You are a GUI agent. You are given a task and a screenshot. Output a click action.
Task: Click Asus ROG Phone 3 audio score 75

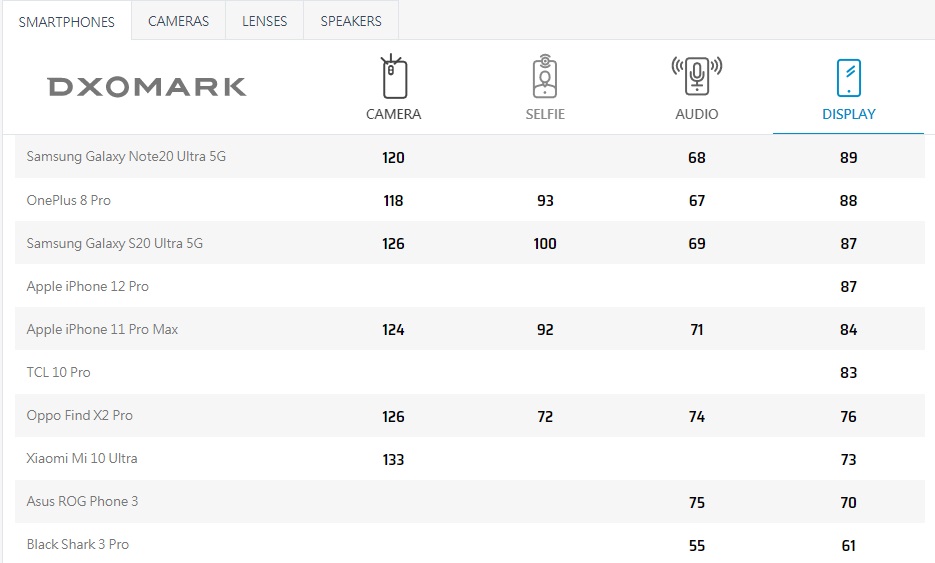[x=696, y=502]
